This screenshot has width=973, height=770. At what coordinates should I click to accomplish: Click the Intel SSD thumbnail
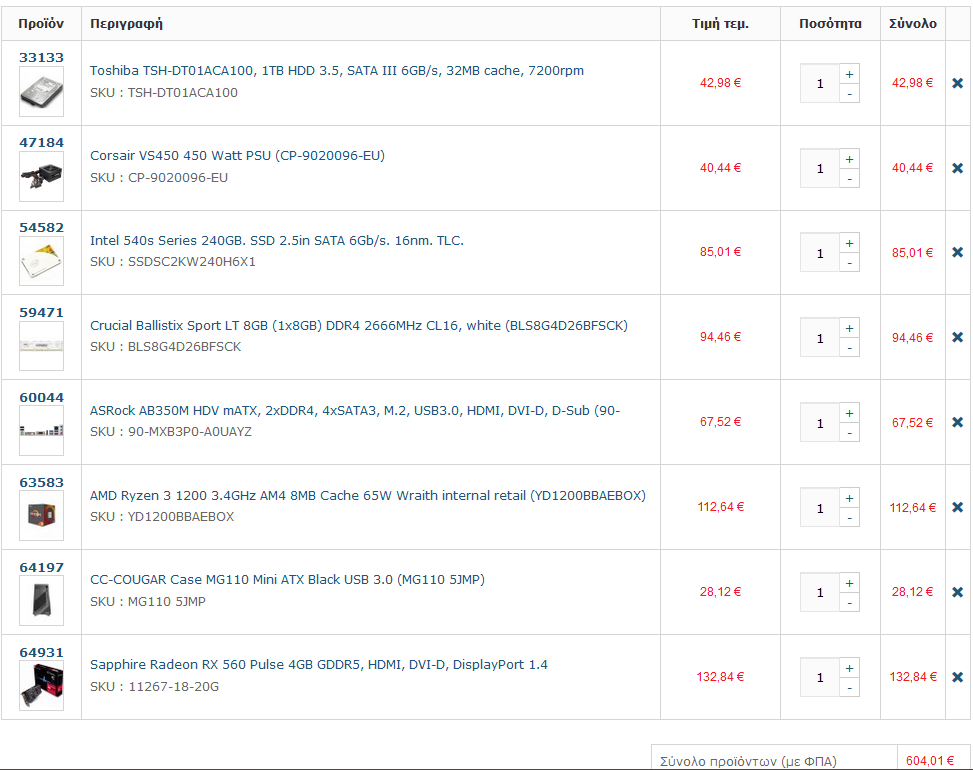(42, 261)
